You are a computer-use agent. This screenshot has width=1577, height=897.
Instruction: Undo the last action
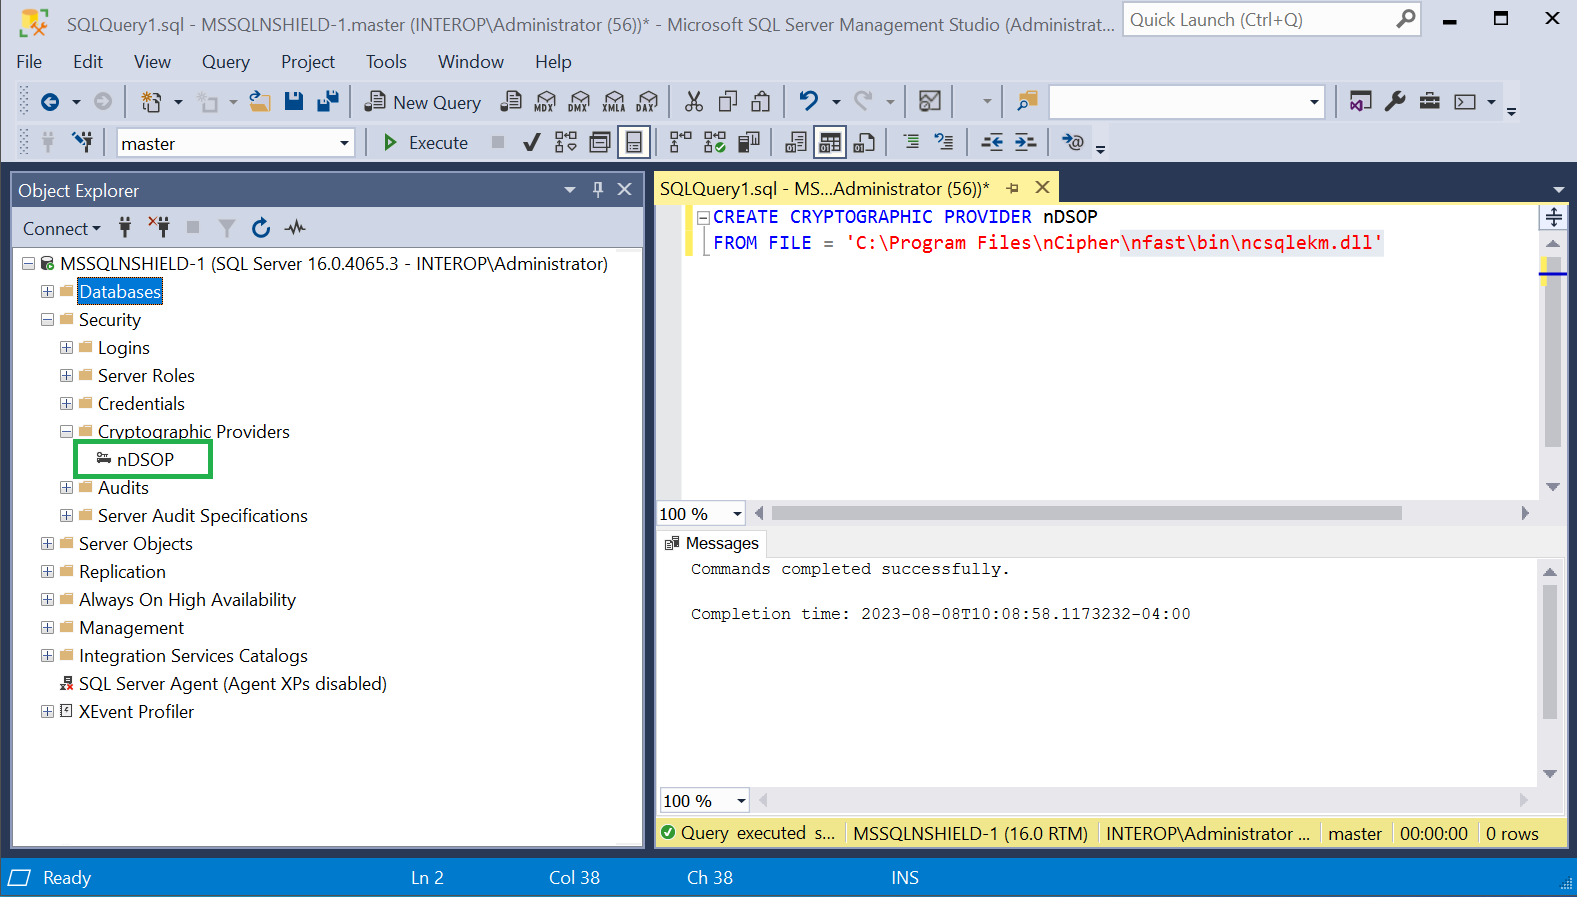coord(809,101)
